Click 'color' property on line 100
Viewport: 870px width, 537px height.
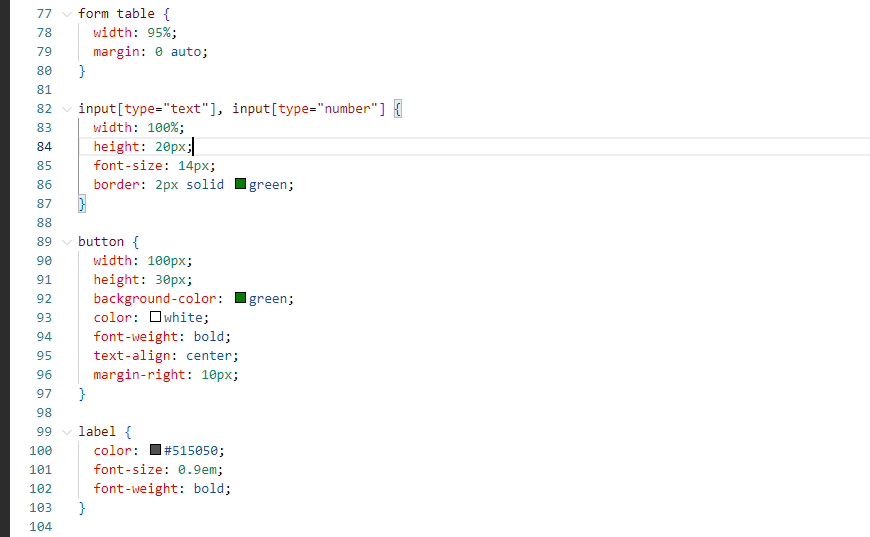tap(113, 450)
